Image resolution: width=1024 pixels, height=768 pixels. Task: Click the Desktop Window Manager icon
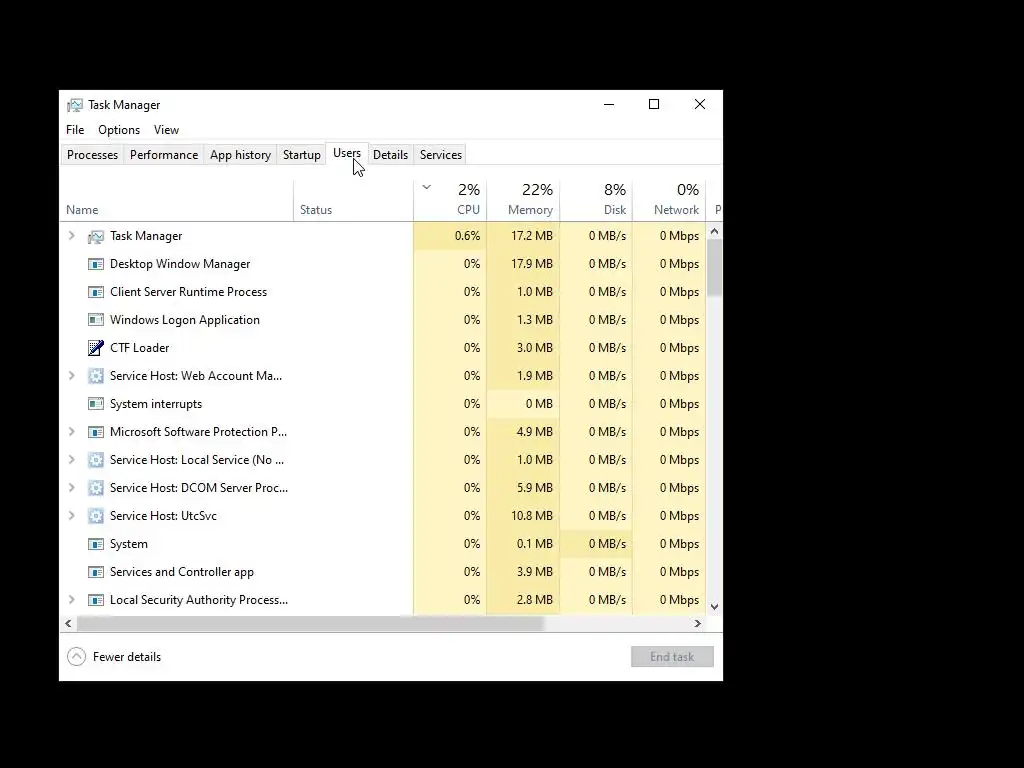(x=96, y=264)
